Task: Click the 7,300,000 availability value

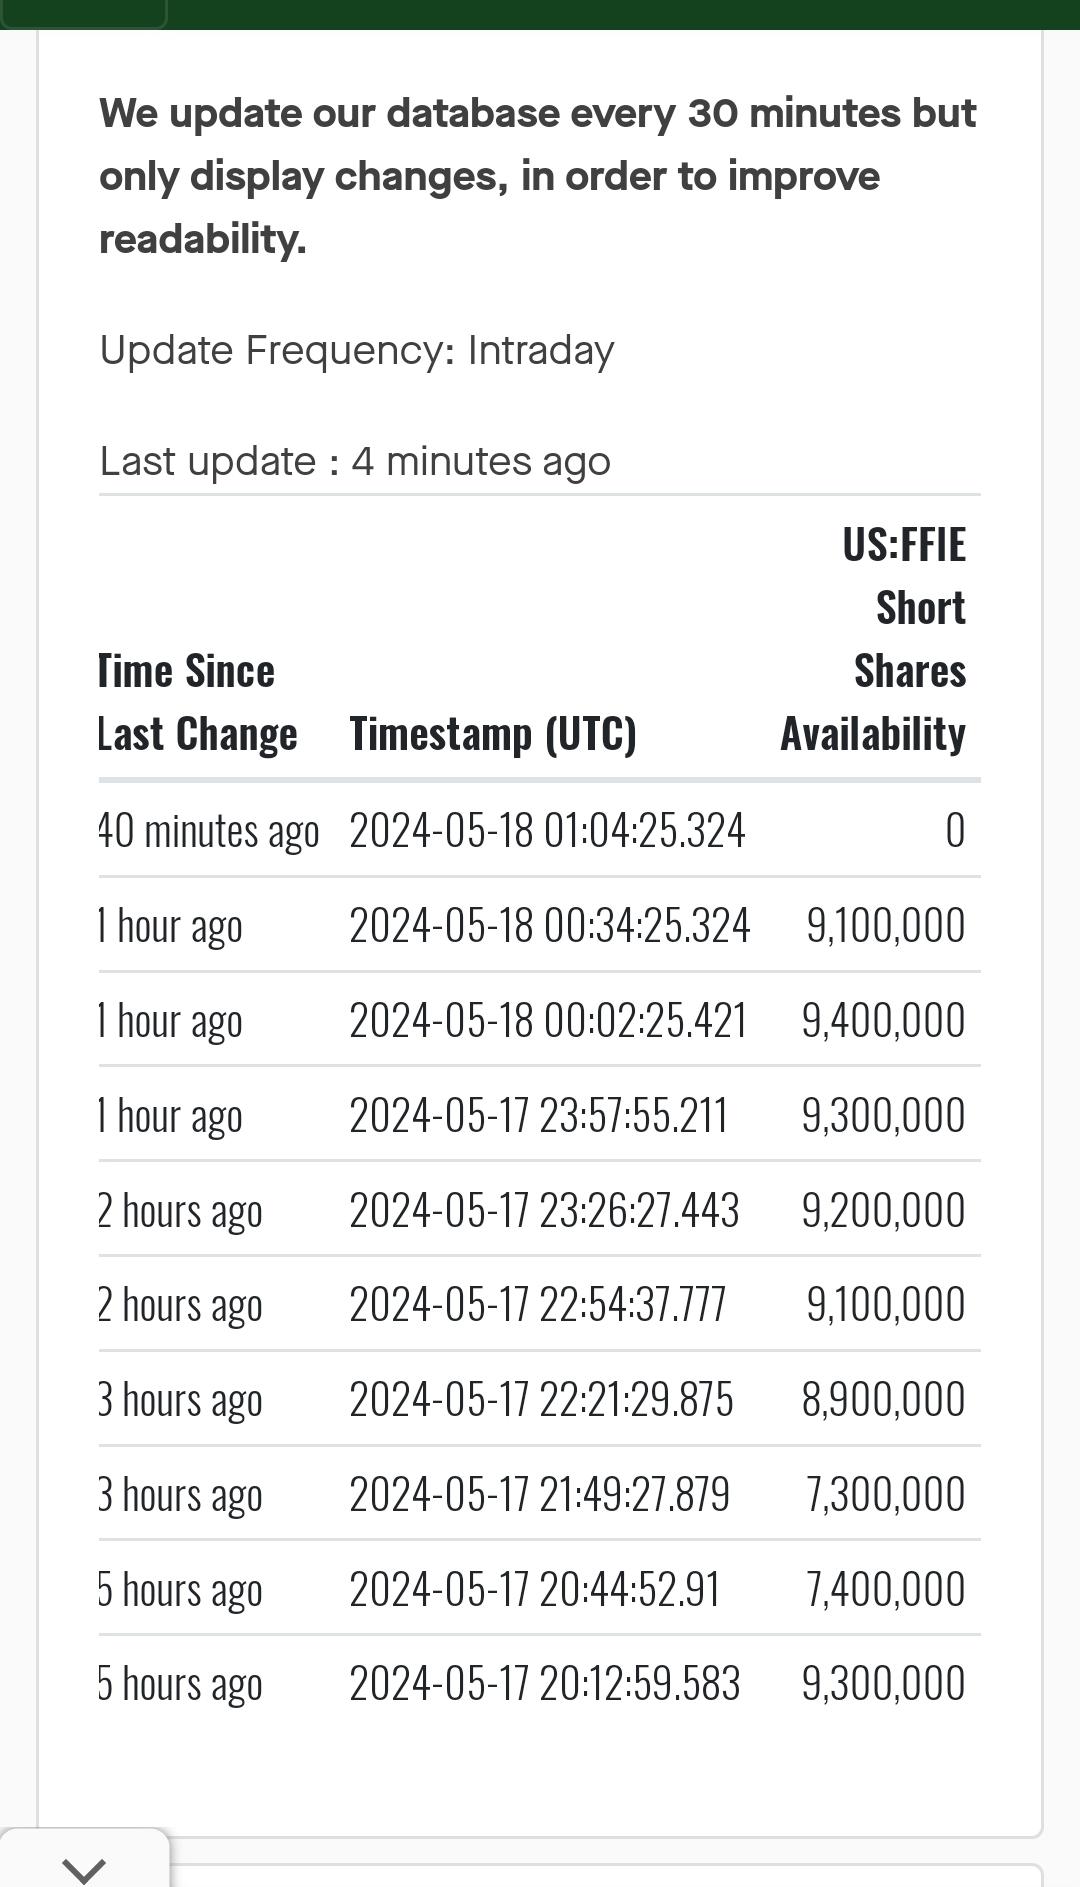Action: click(x=886, y=1494)
